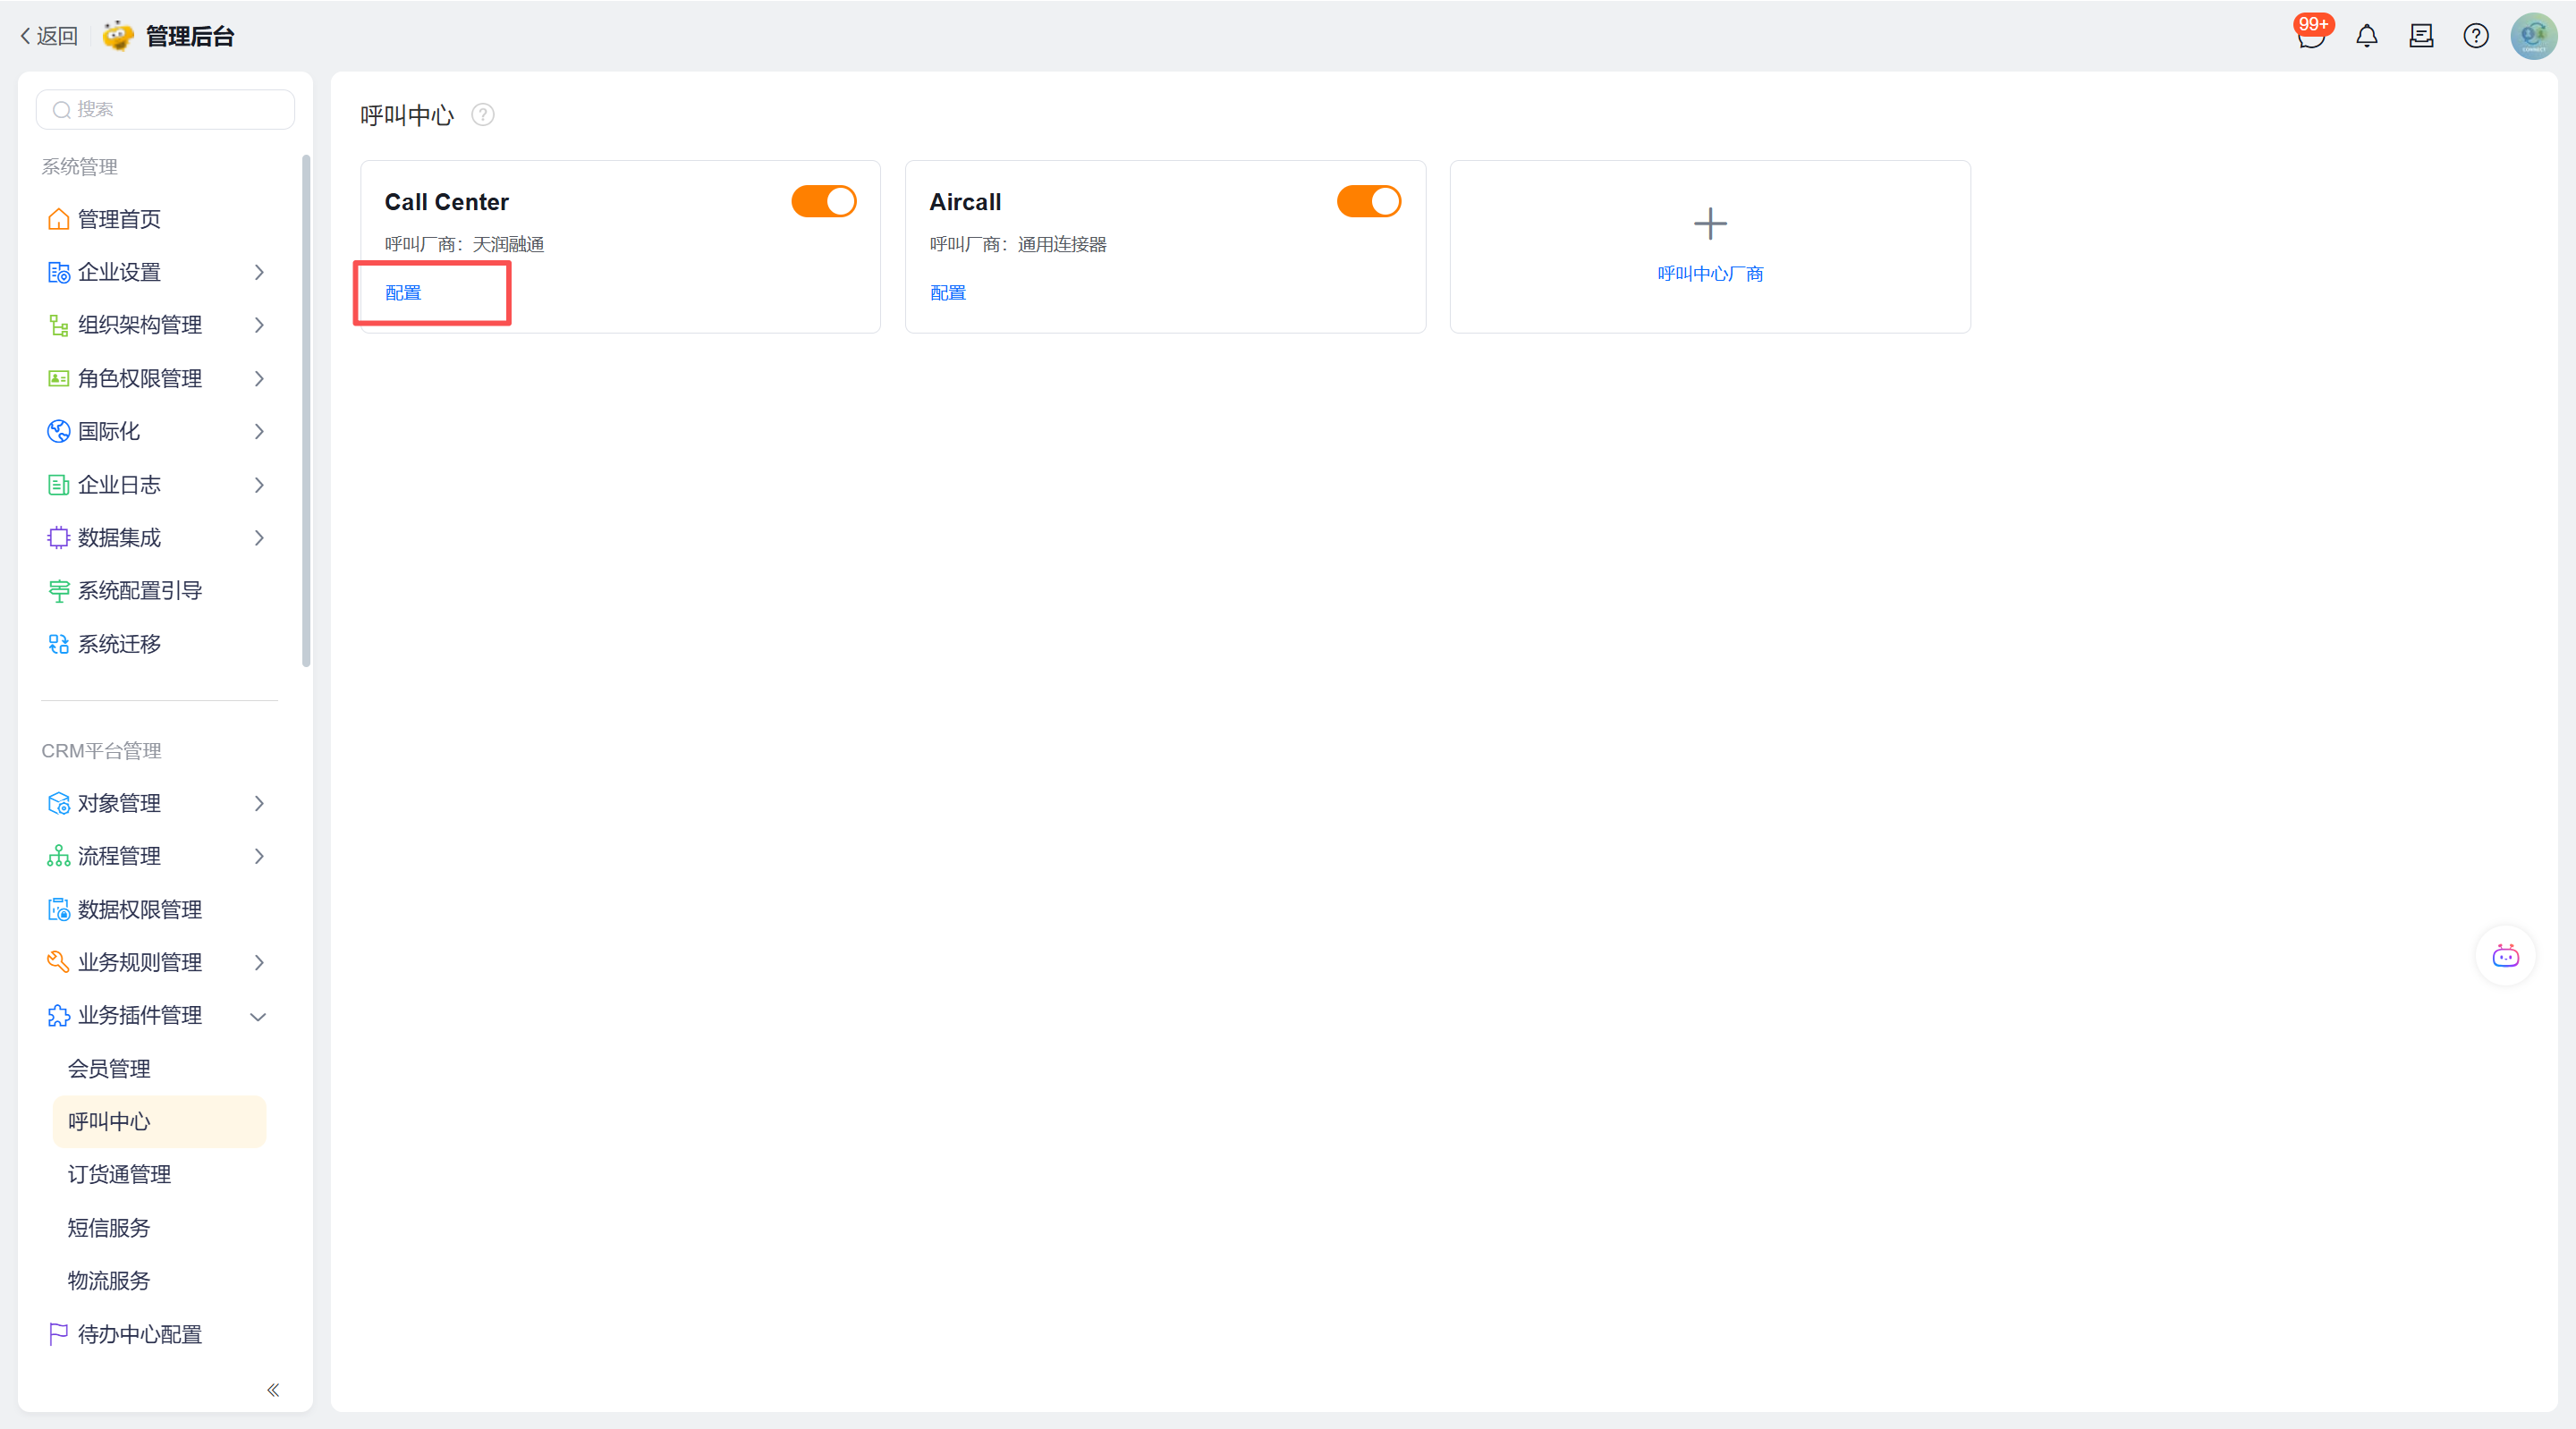Open the AI assistant robot floating icon

tap(2505, 957)
